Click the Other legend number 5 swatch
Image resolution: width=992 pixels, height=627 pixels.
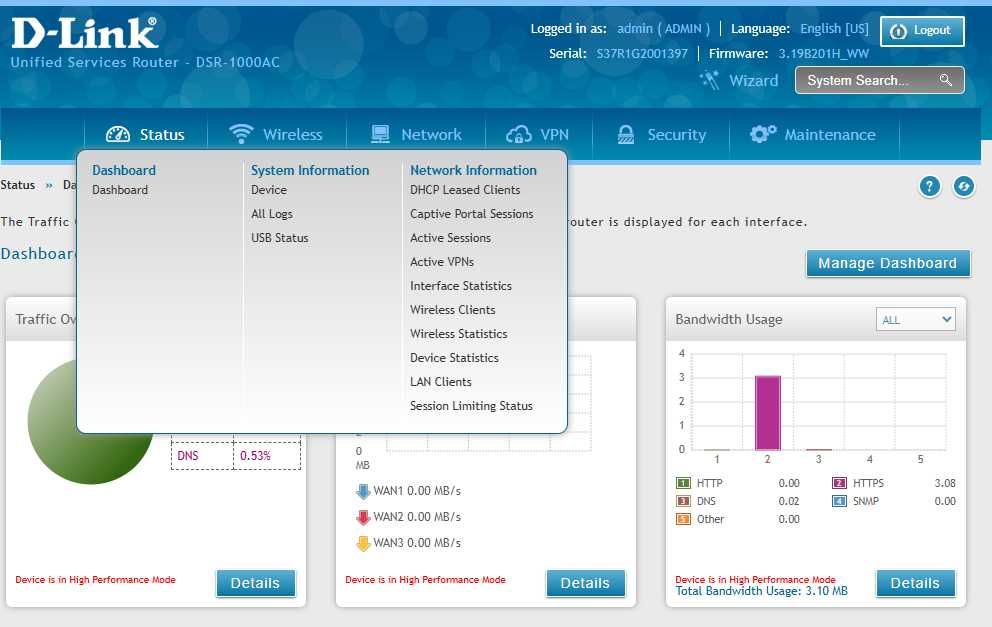(x=683, y=519)
